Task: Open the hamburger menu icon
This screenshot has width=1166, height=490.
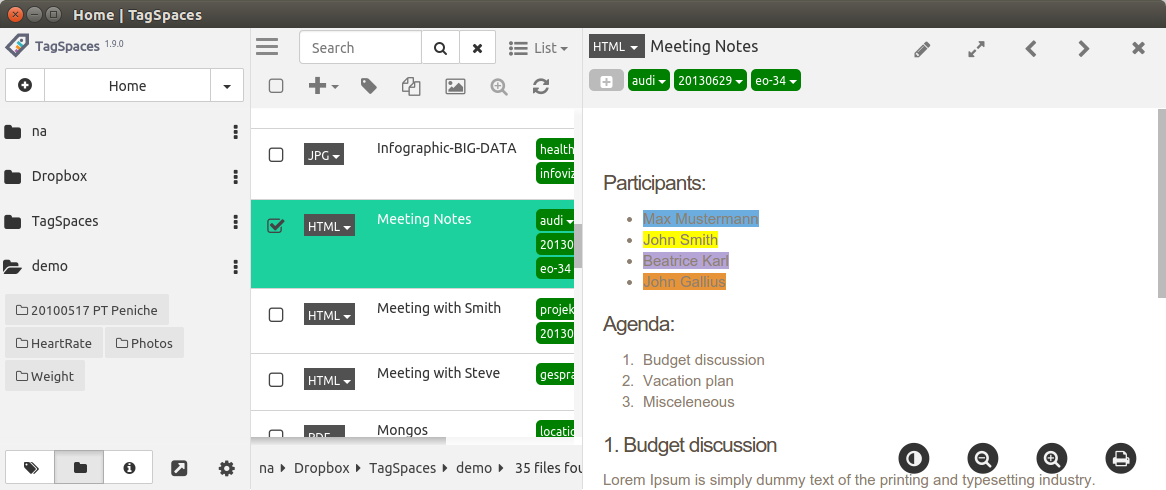Action: point(266,47)
